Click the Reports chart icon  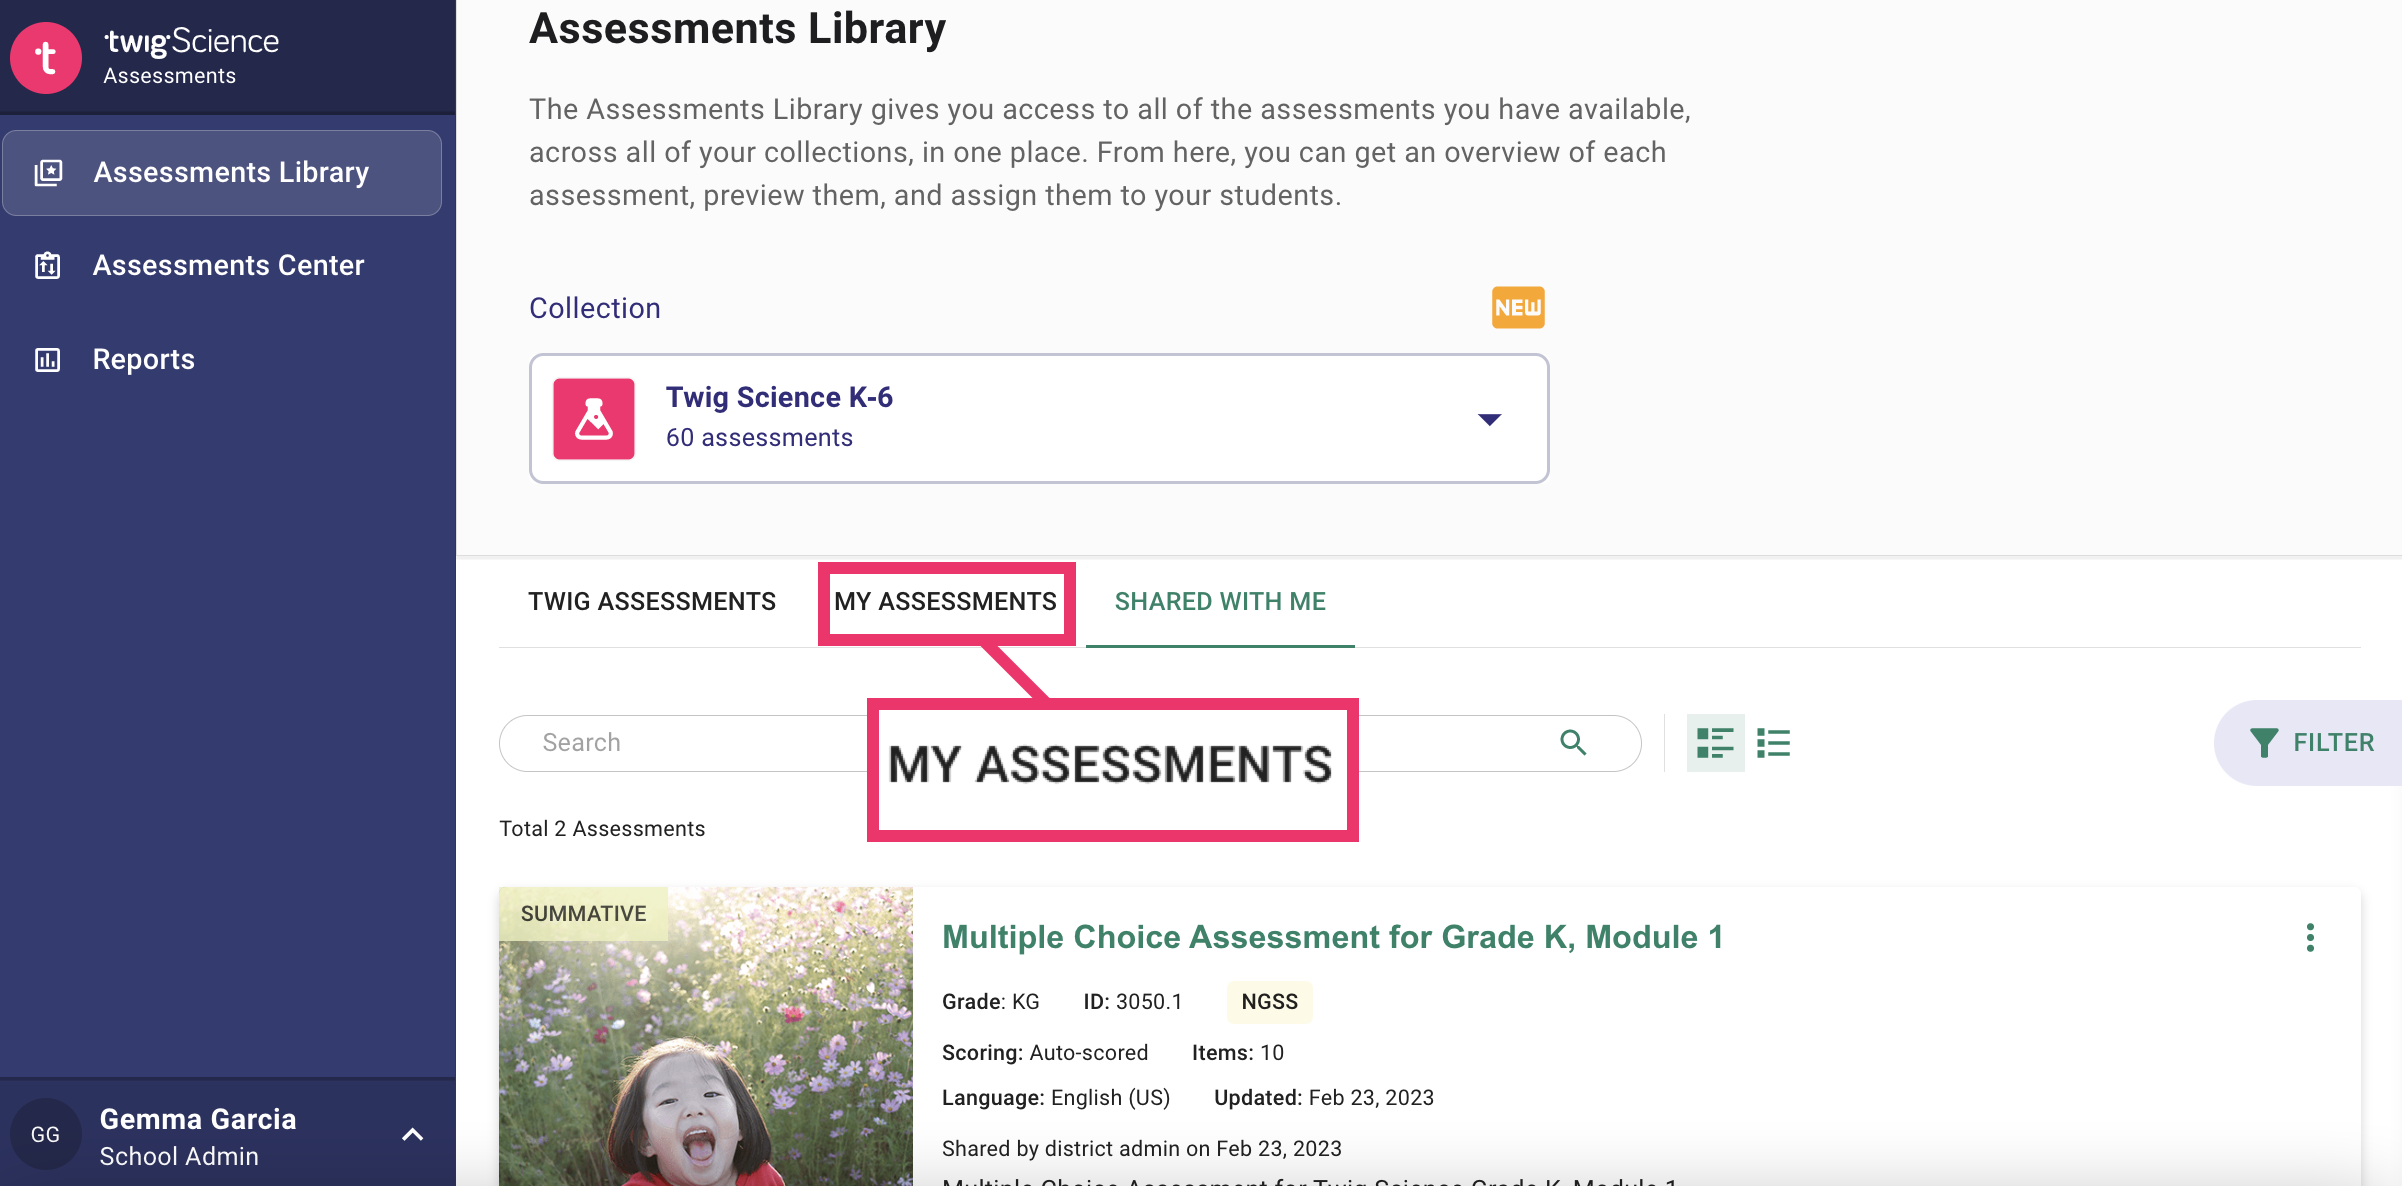coord(48,360)
